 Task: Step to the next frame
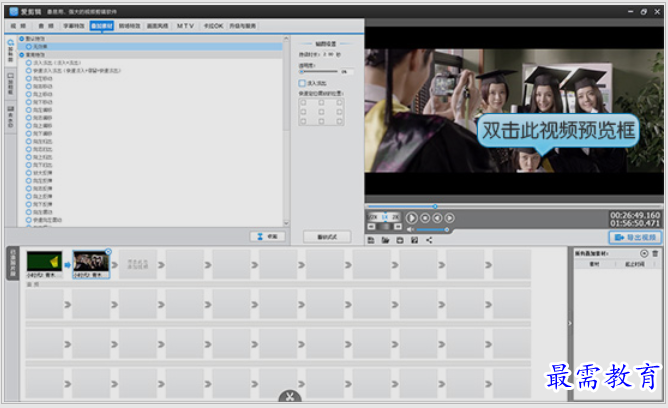point(450,218)
